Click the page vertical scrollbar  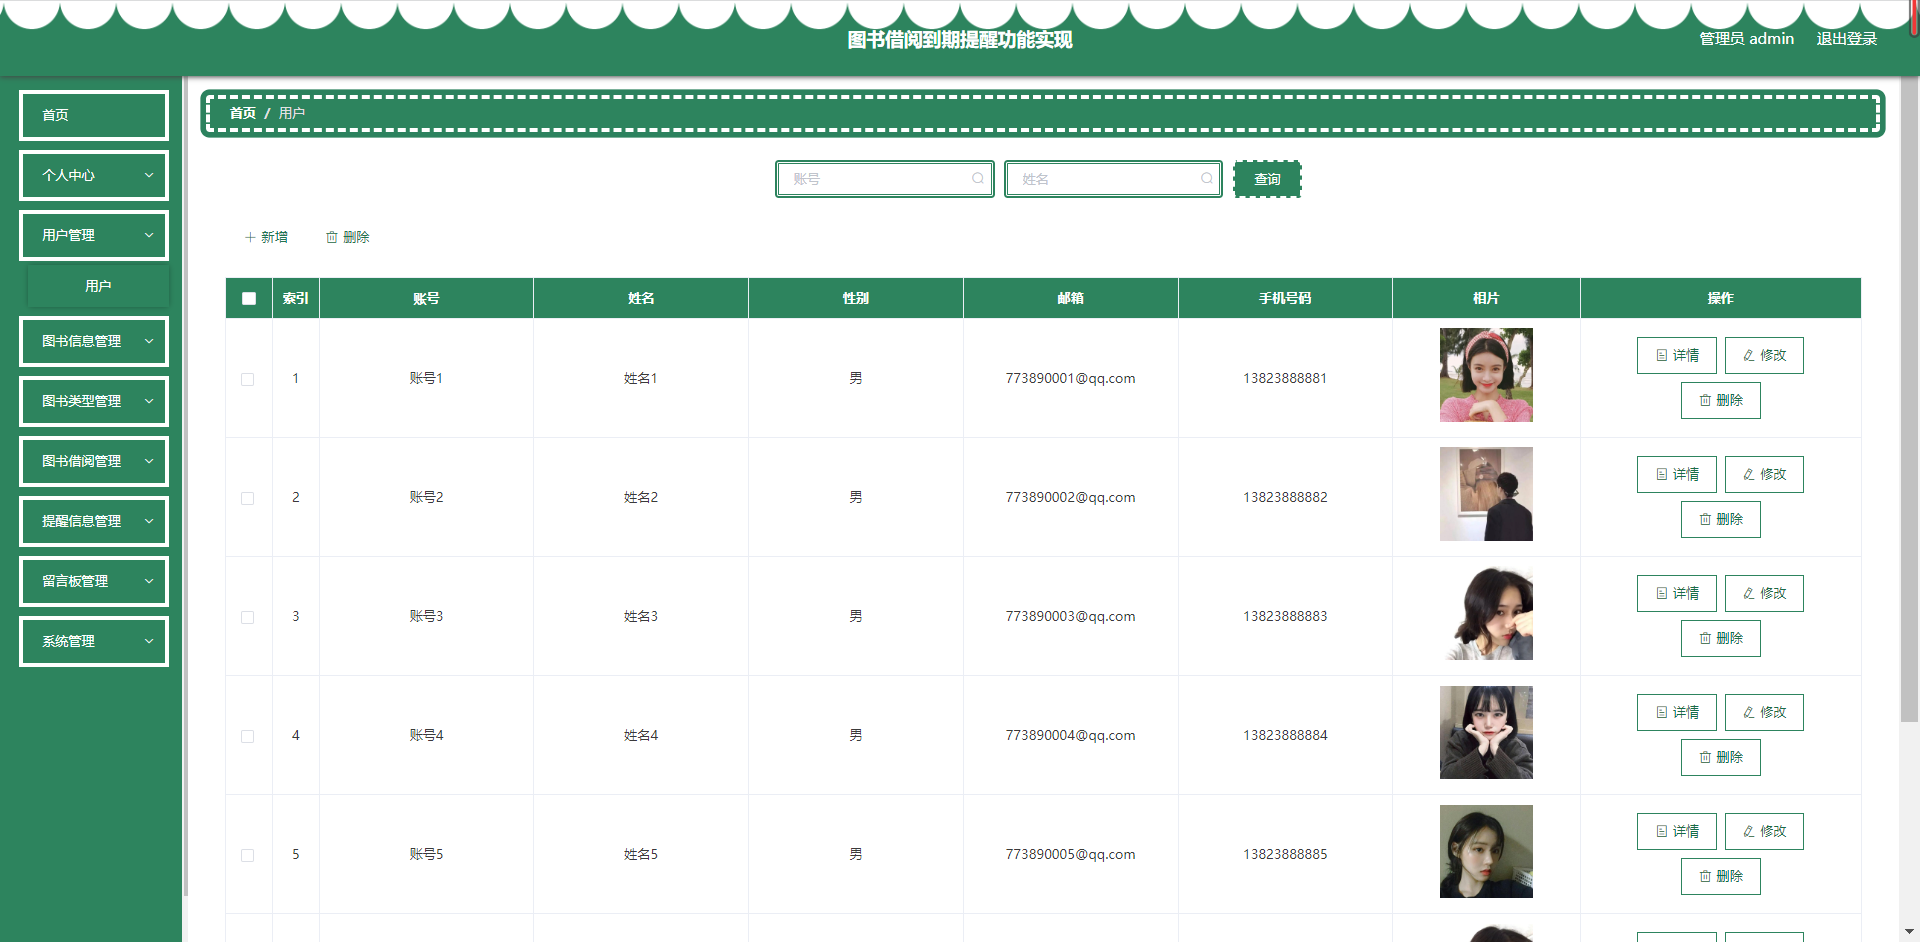point(1909,400)
